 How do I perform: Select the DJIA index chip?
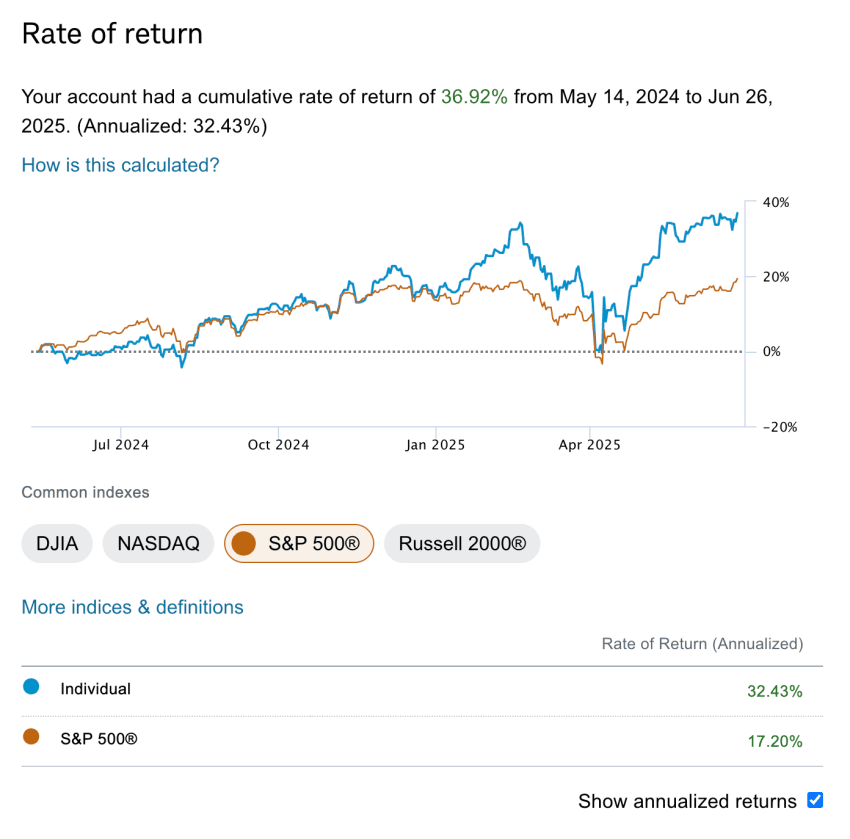point(57,544)
